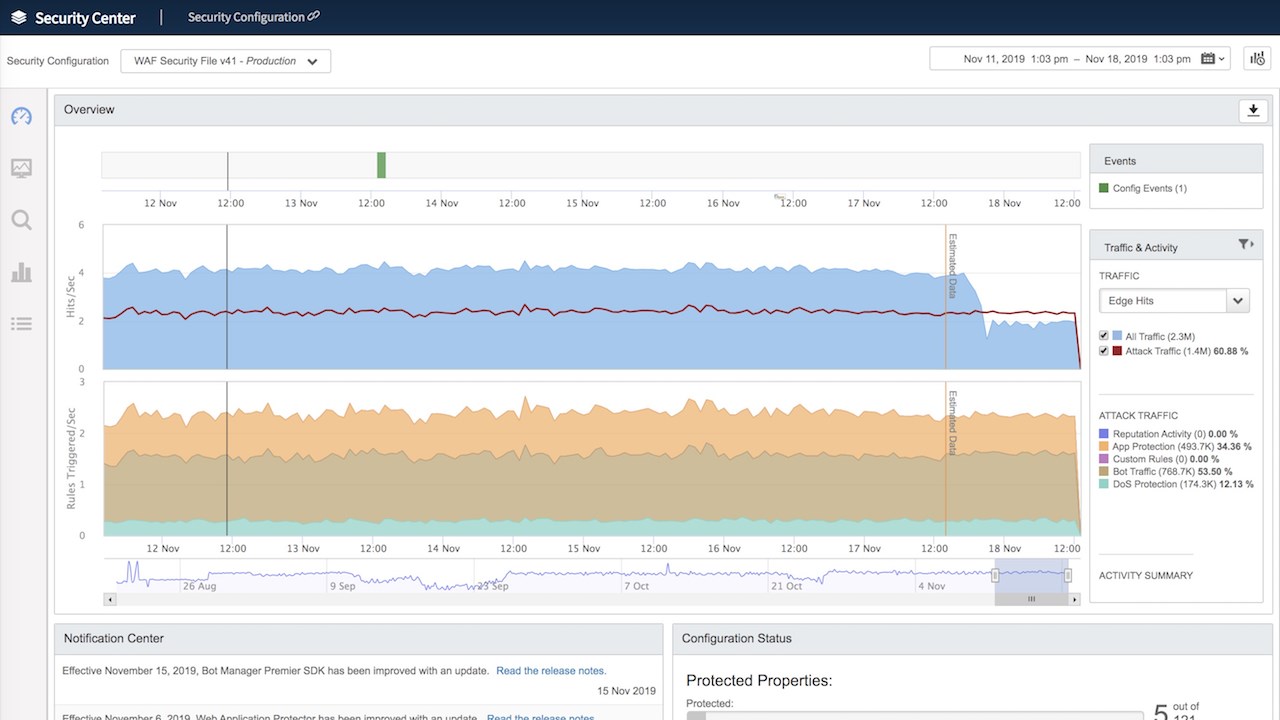Click the link icon beside Security Configuration title
1280x720 pixels.
[314, 16]
